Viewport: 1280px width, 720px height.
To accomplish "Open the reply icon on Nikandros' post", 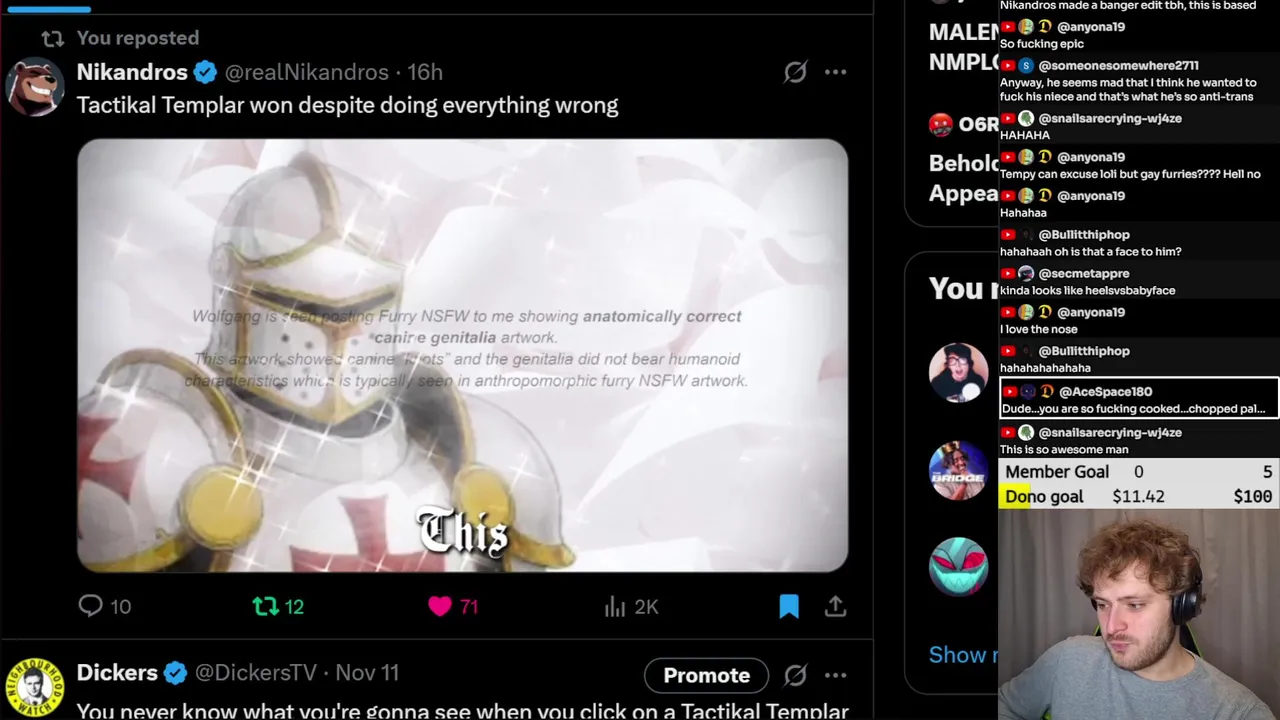I will 91,606.
